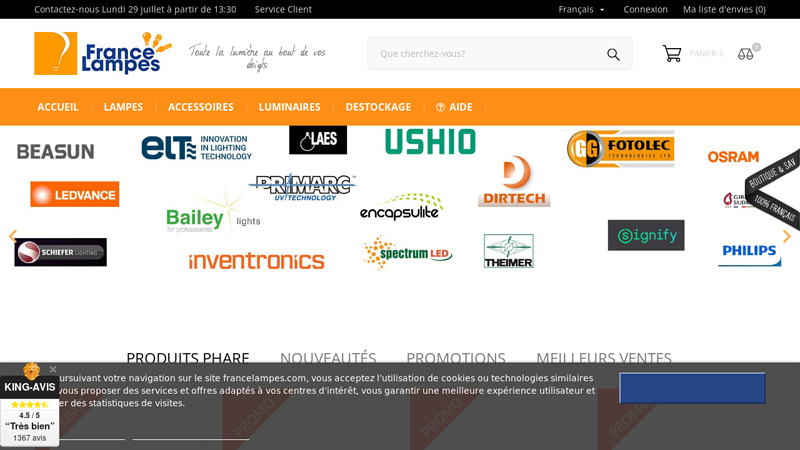Select the PROMOTIONS tab
The height and width of the screenshot is (450, 800).
point(456,357)
